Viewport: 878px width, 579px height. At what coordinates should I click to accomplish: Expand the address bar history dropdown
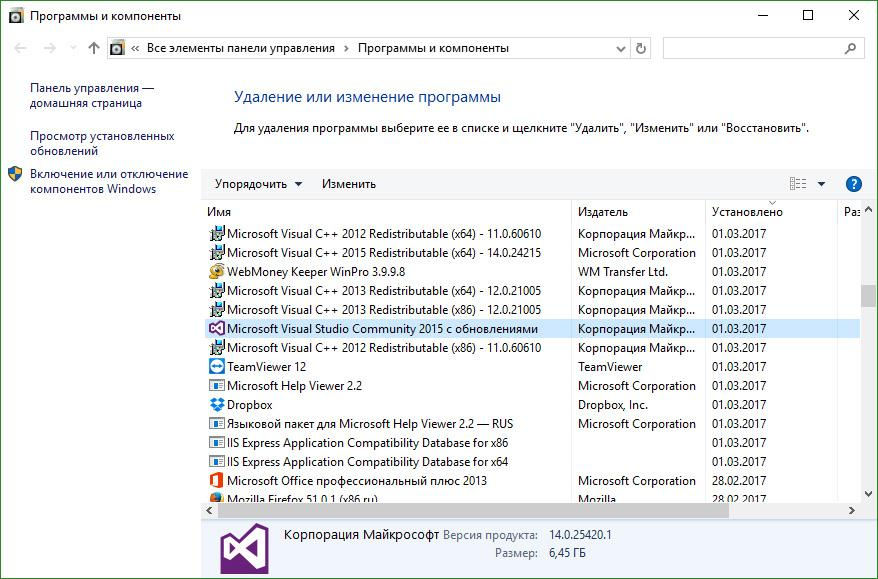[x=620, y=49]
